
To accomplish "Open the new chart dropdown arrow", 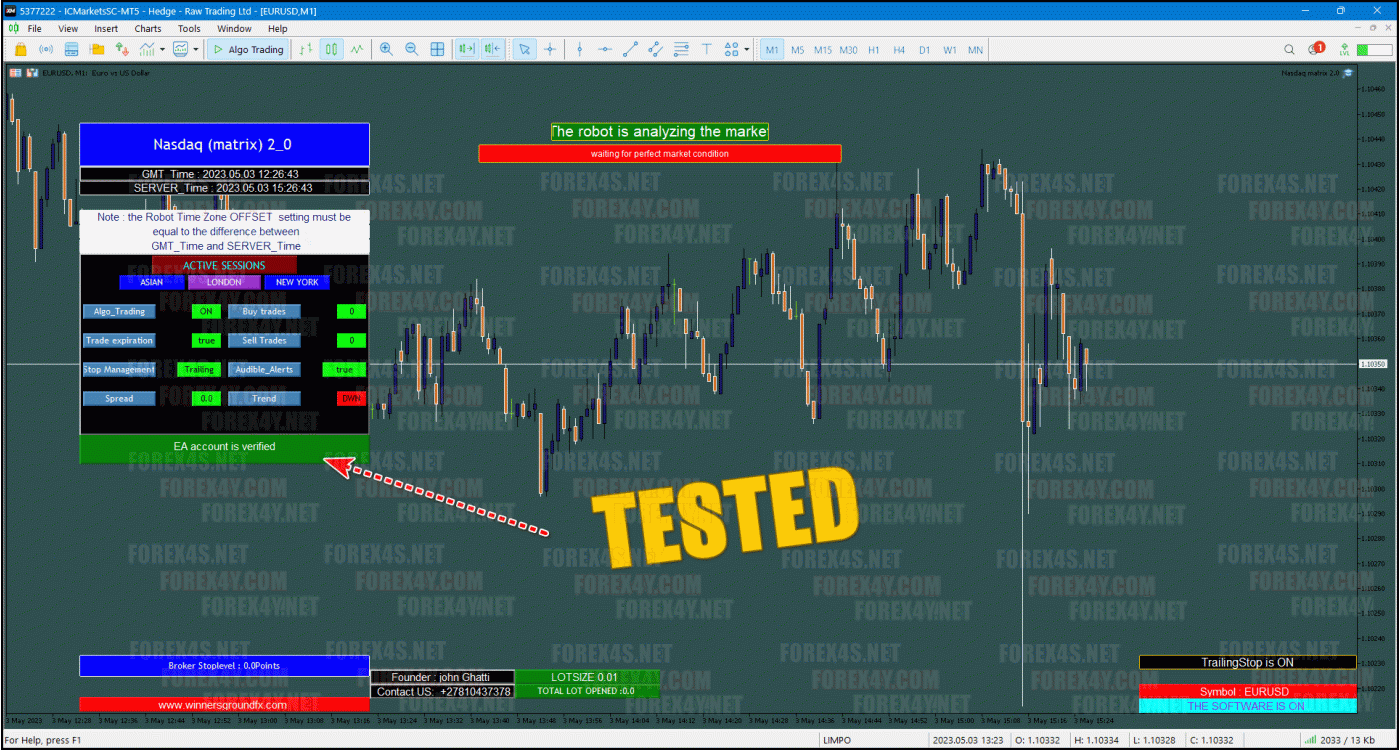I will (161, 49).
